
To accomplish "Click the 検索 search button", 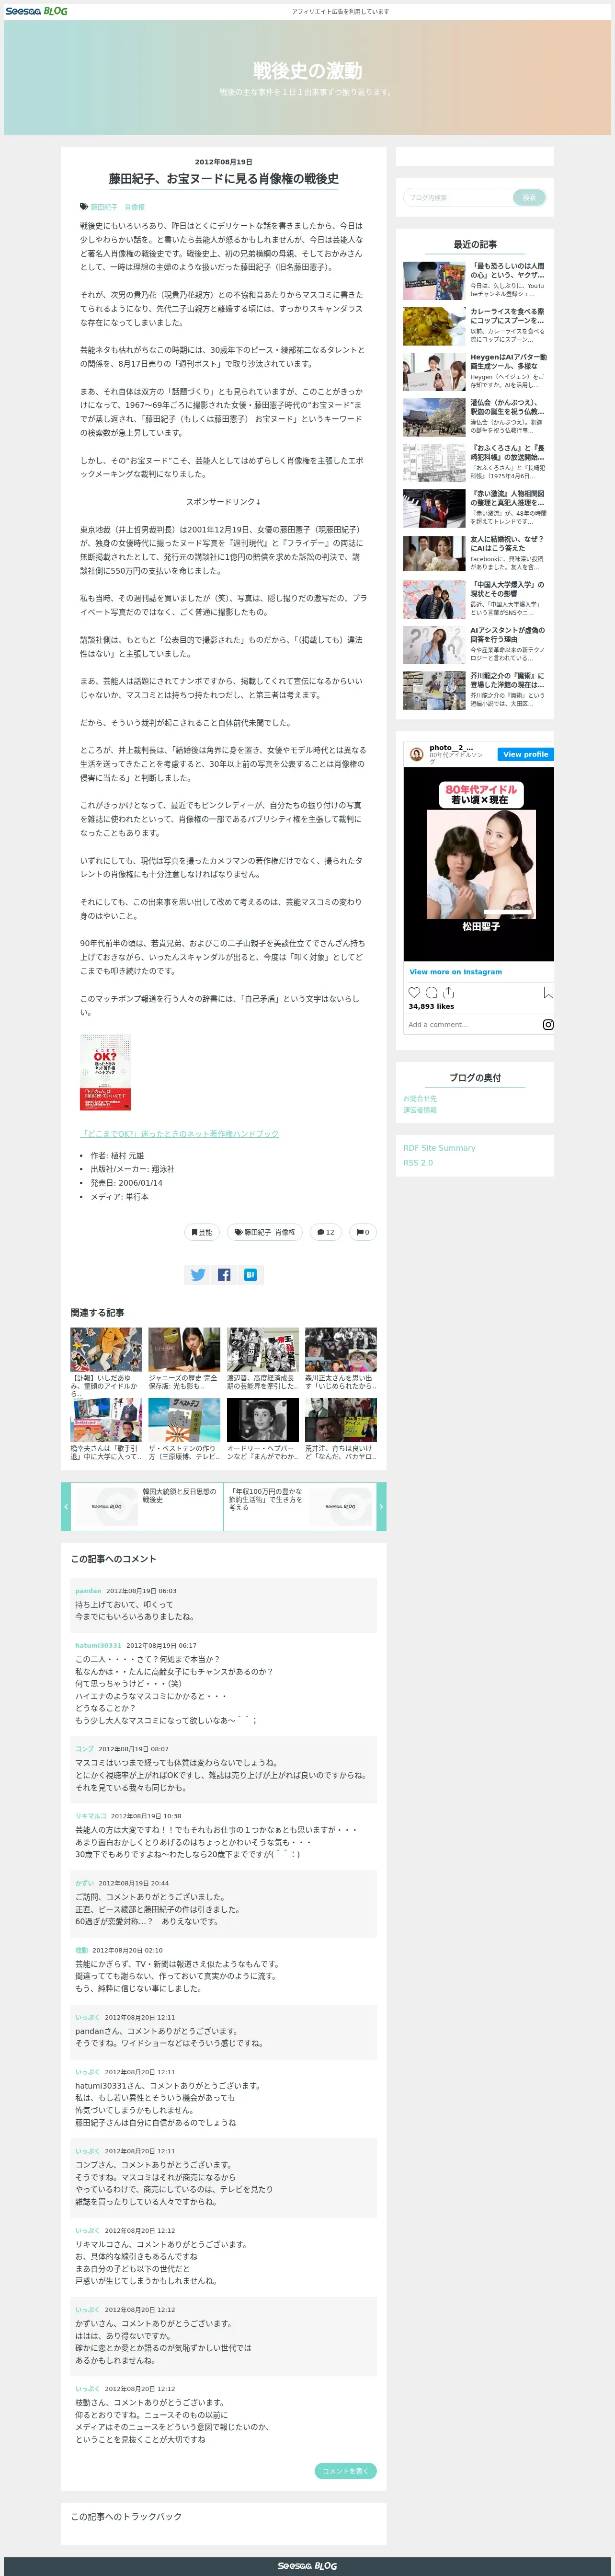I will 529,197.
